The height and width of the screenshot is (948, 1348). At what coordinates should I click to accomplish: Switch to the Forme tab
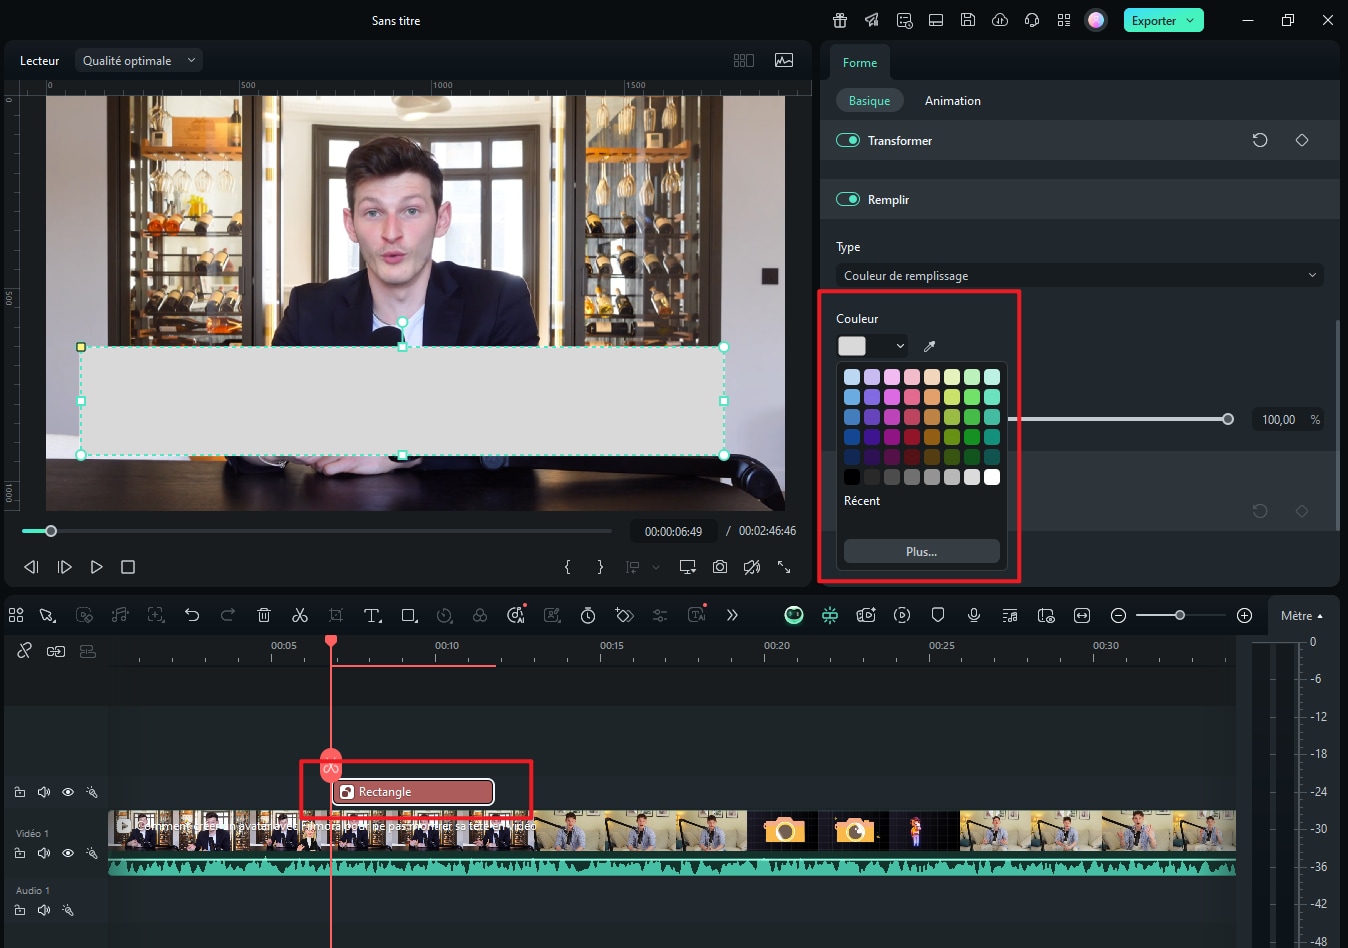[x=860, y=62]
